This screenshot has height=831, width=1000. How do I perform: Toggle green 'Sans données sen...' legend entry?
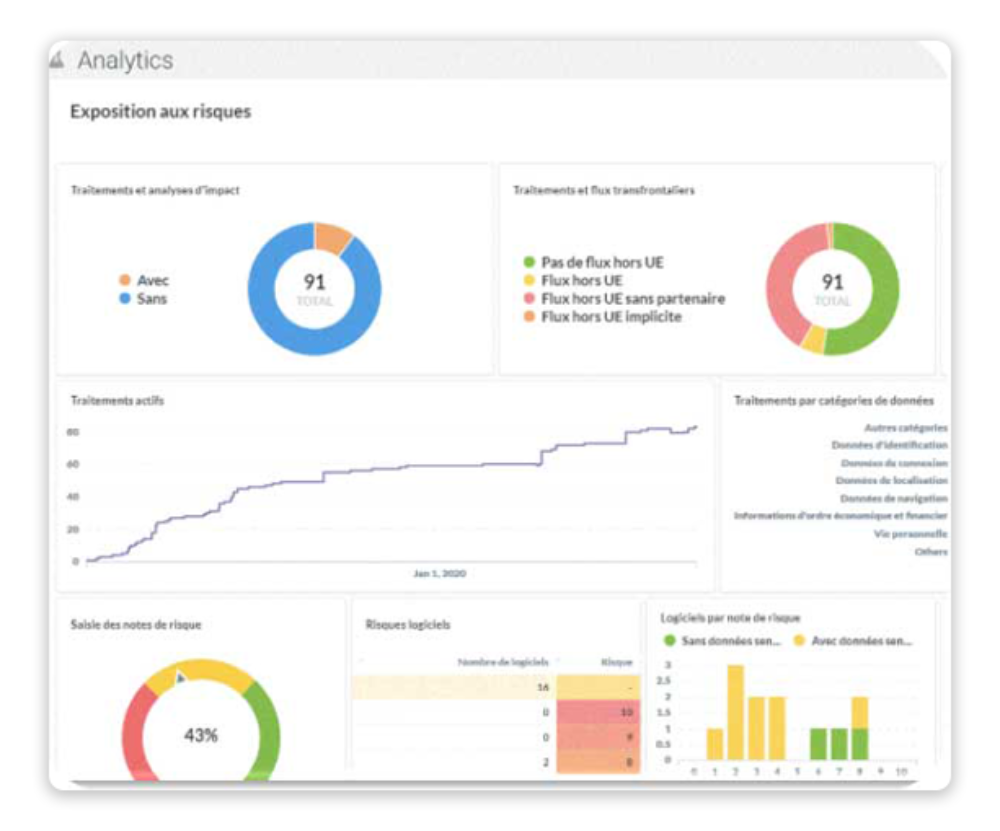tap(722, 640)
